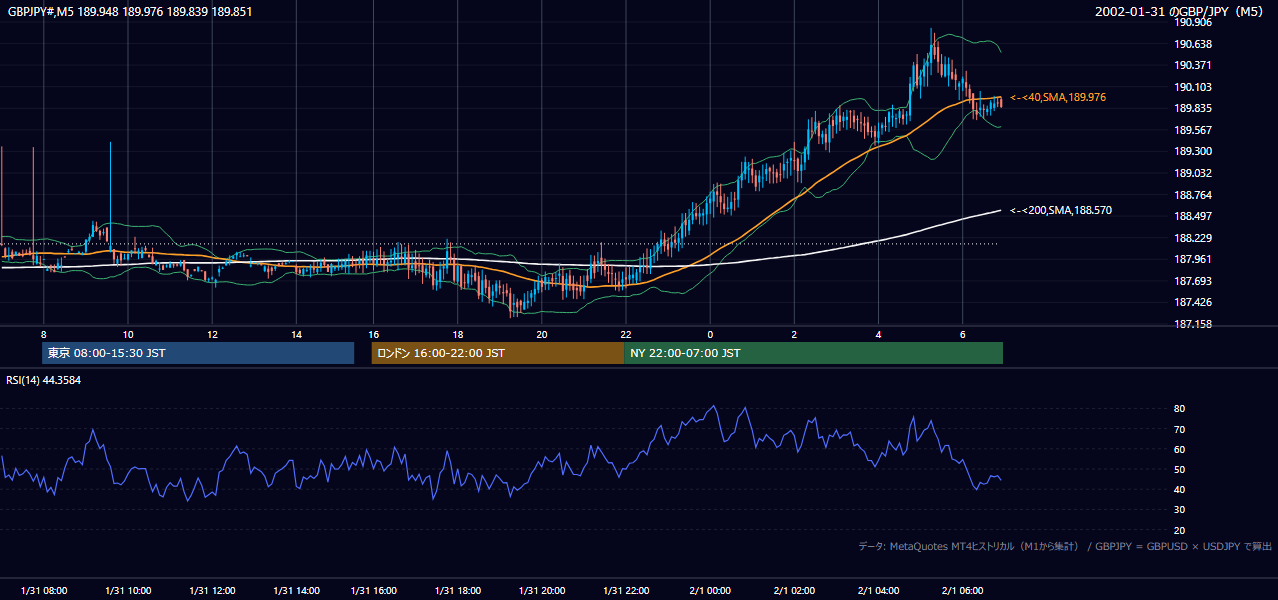Click hour tick 18 under the price chart
This screenshot has width=1278, height=600.
click(457, 334)
